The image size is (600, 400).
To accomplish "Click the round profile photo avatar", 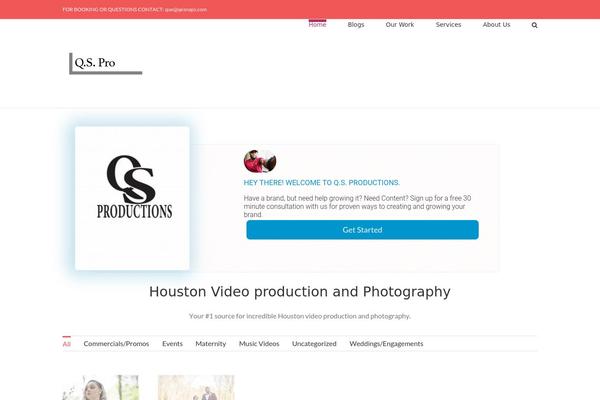I will click(260, 161).
